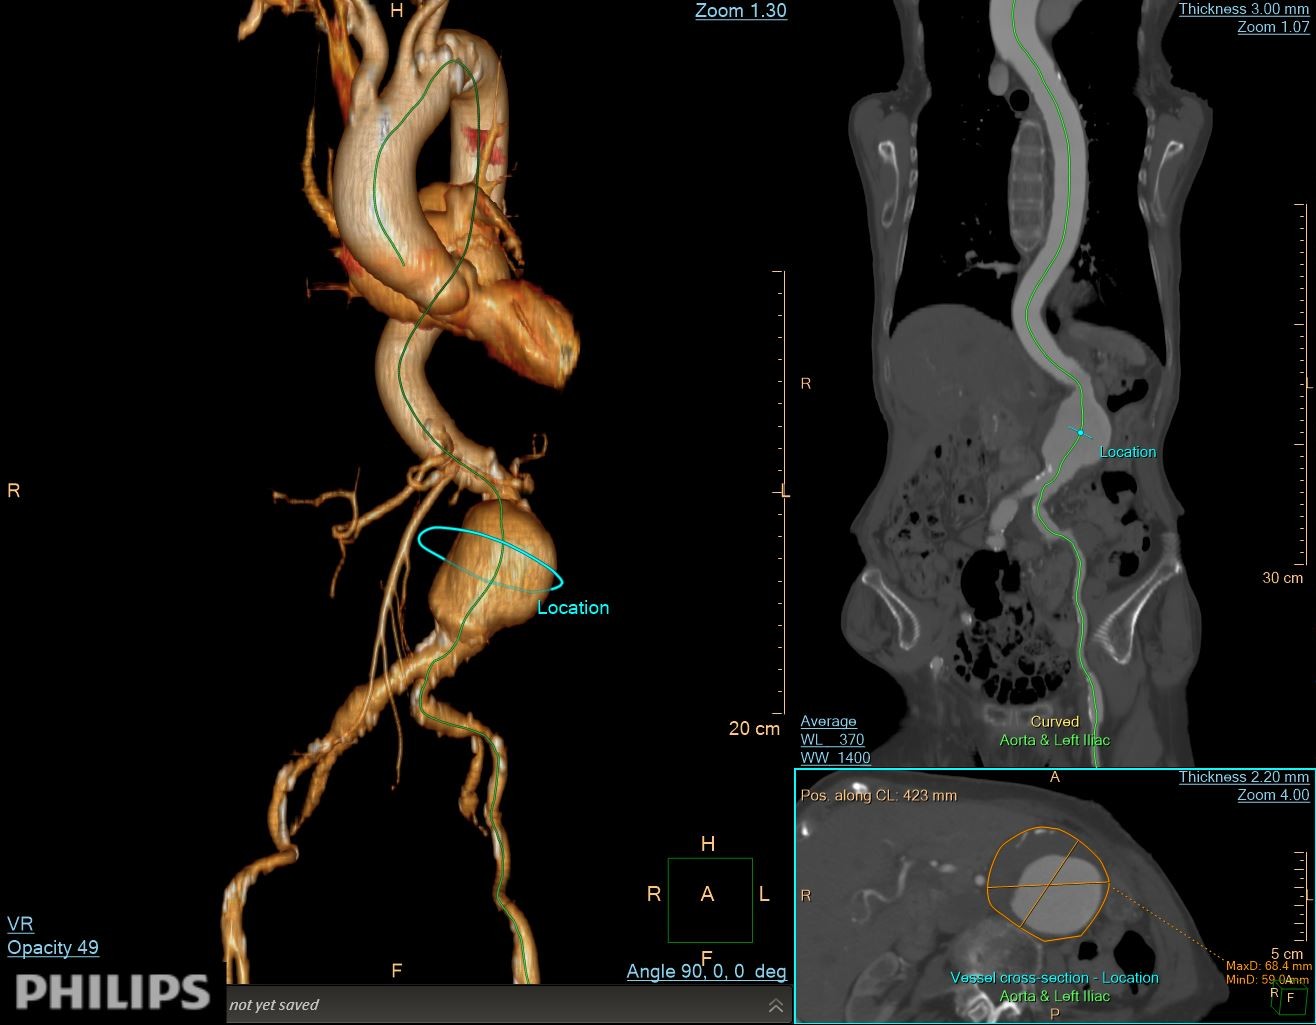
Task: Click Zoom 1.30 in the 3D view
Action: pyautogui.click(x=740, y=11)
